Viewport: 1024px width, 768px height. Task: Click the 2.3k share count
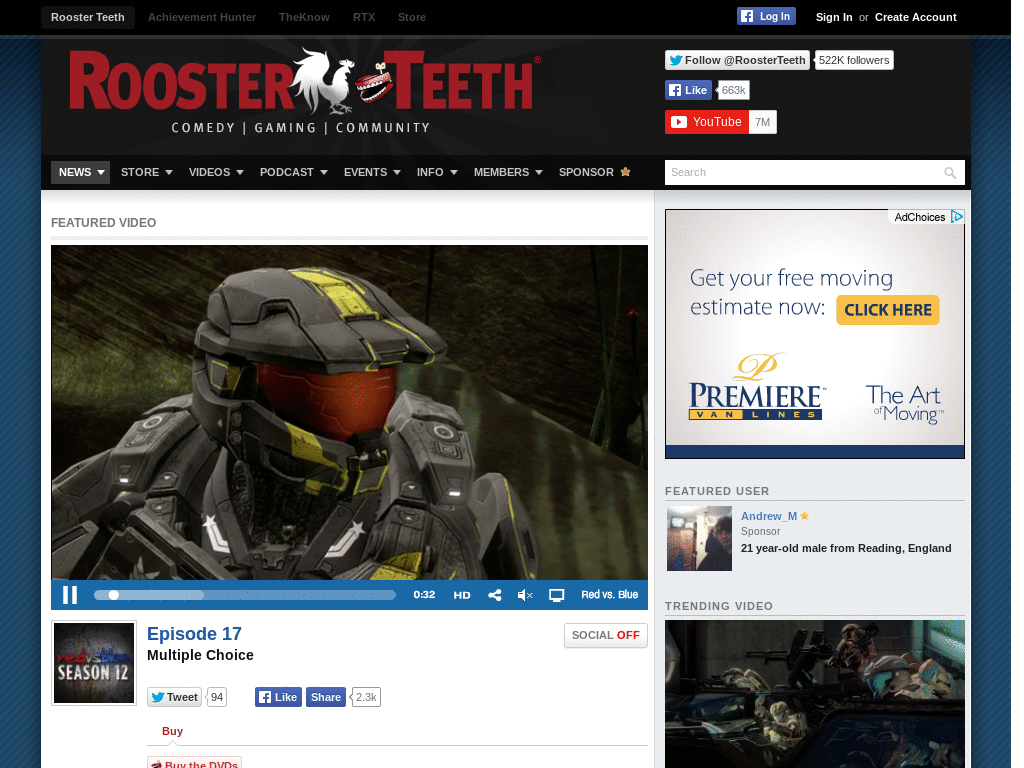(x=366, y=697)
